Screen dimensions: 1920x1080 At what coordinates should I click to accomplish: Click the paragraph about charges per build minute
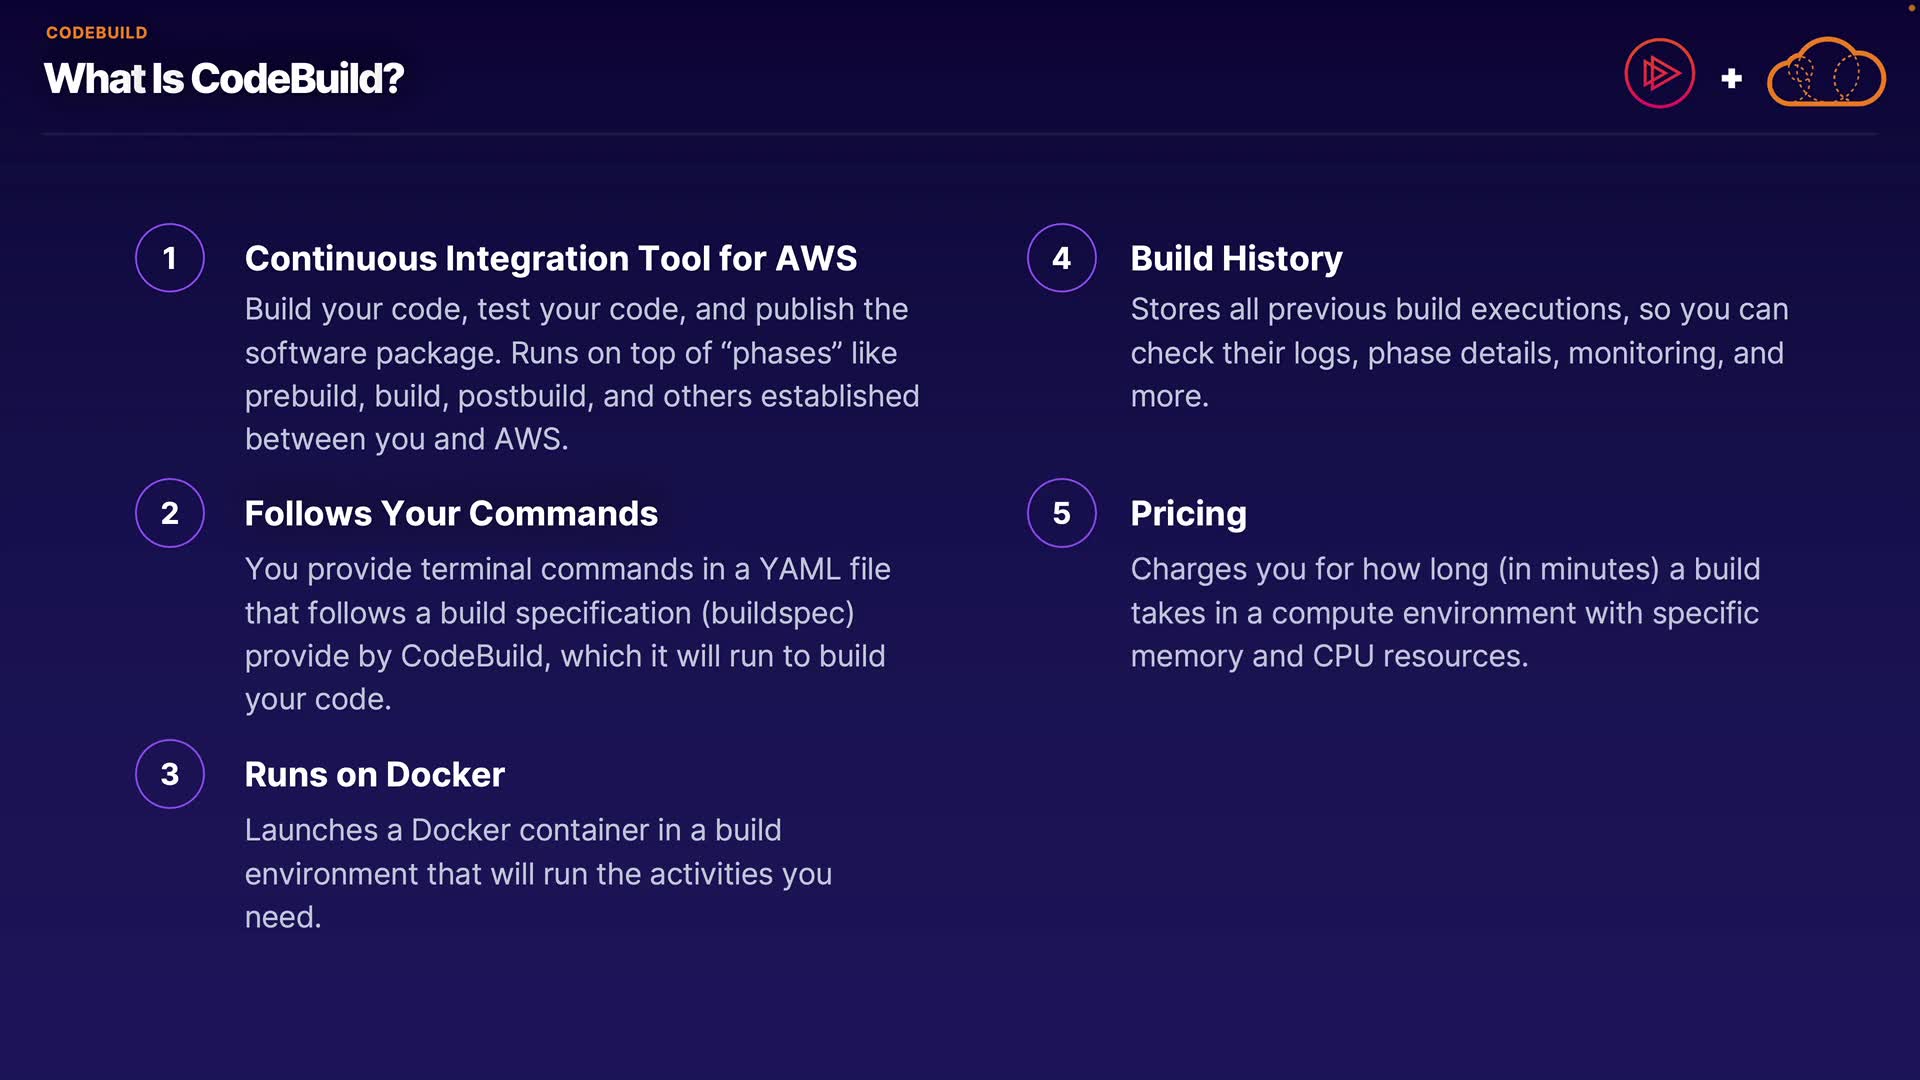[x=1445, y=612]
